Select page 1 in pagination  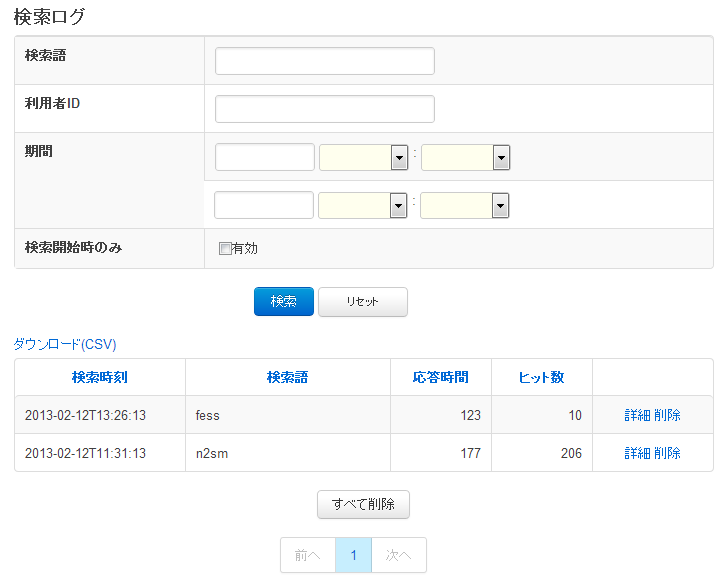(353, 555)
